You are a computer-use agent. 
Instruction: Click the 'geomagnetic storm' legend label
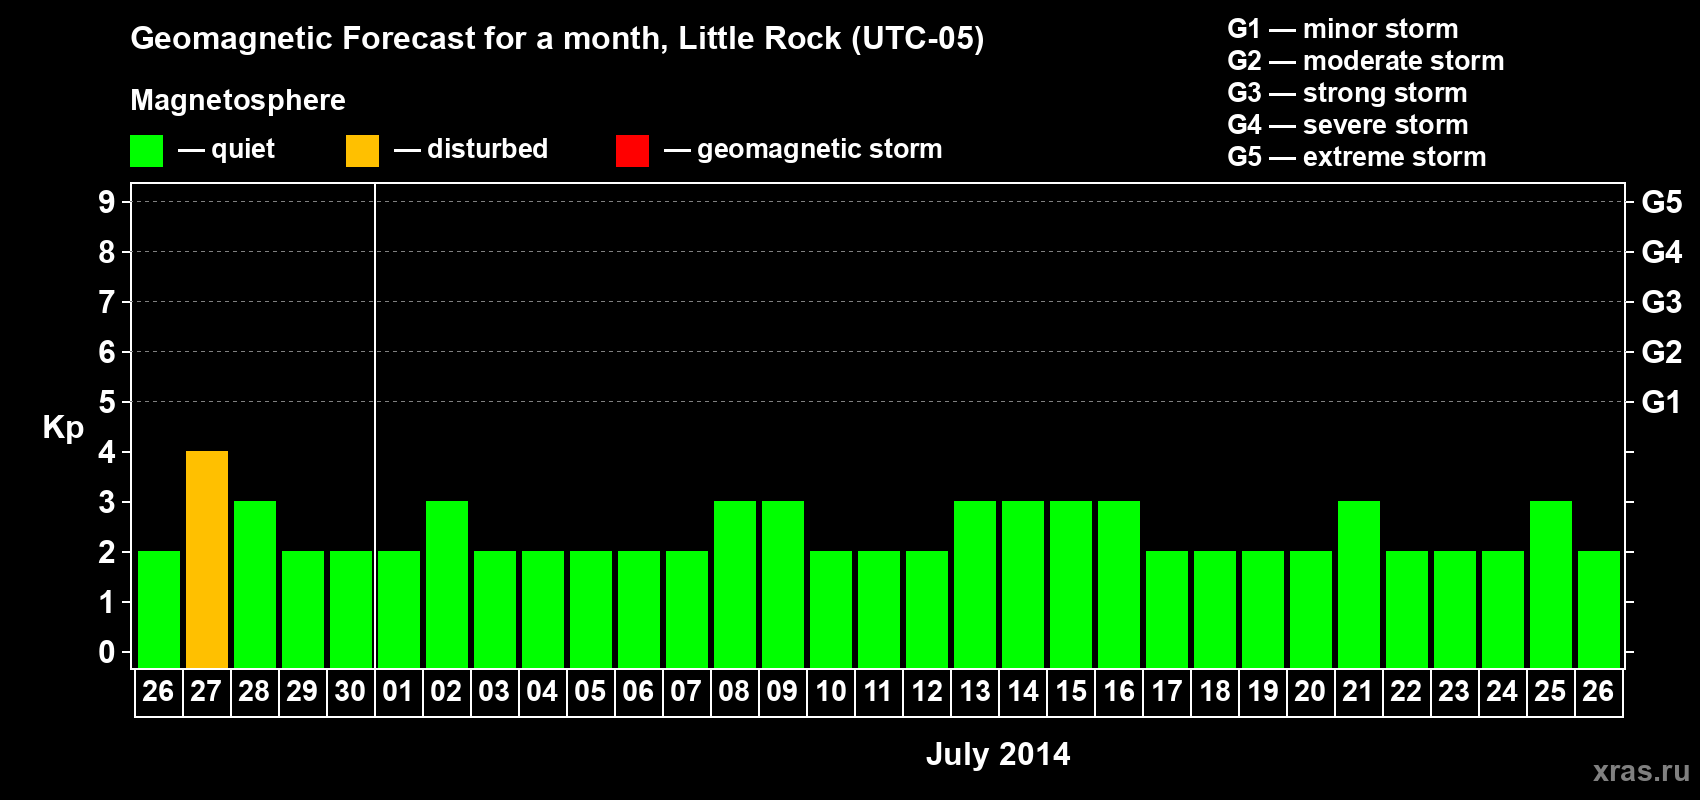tap(819, 150)
